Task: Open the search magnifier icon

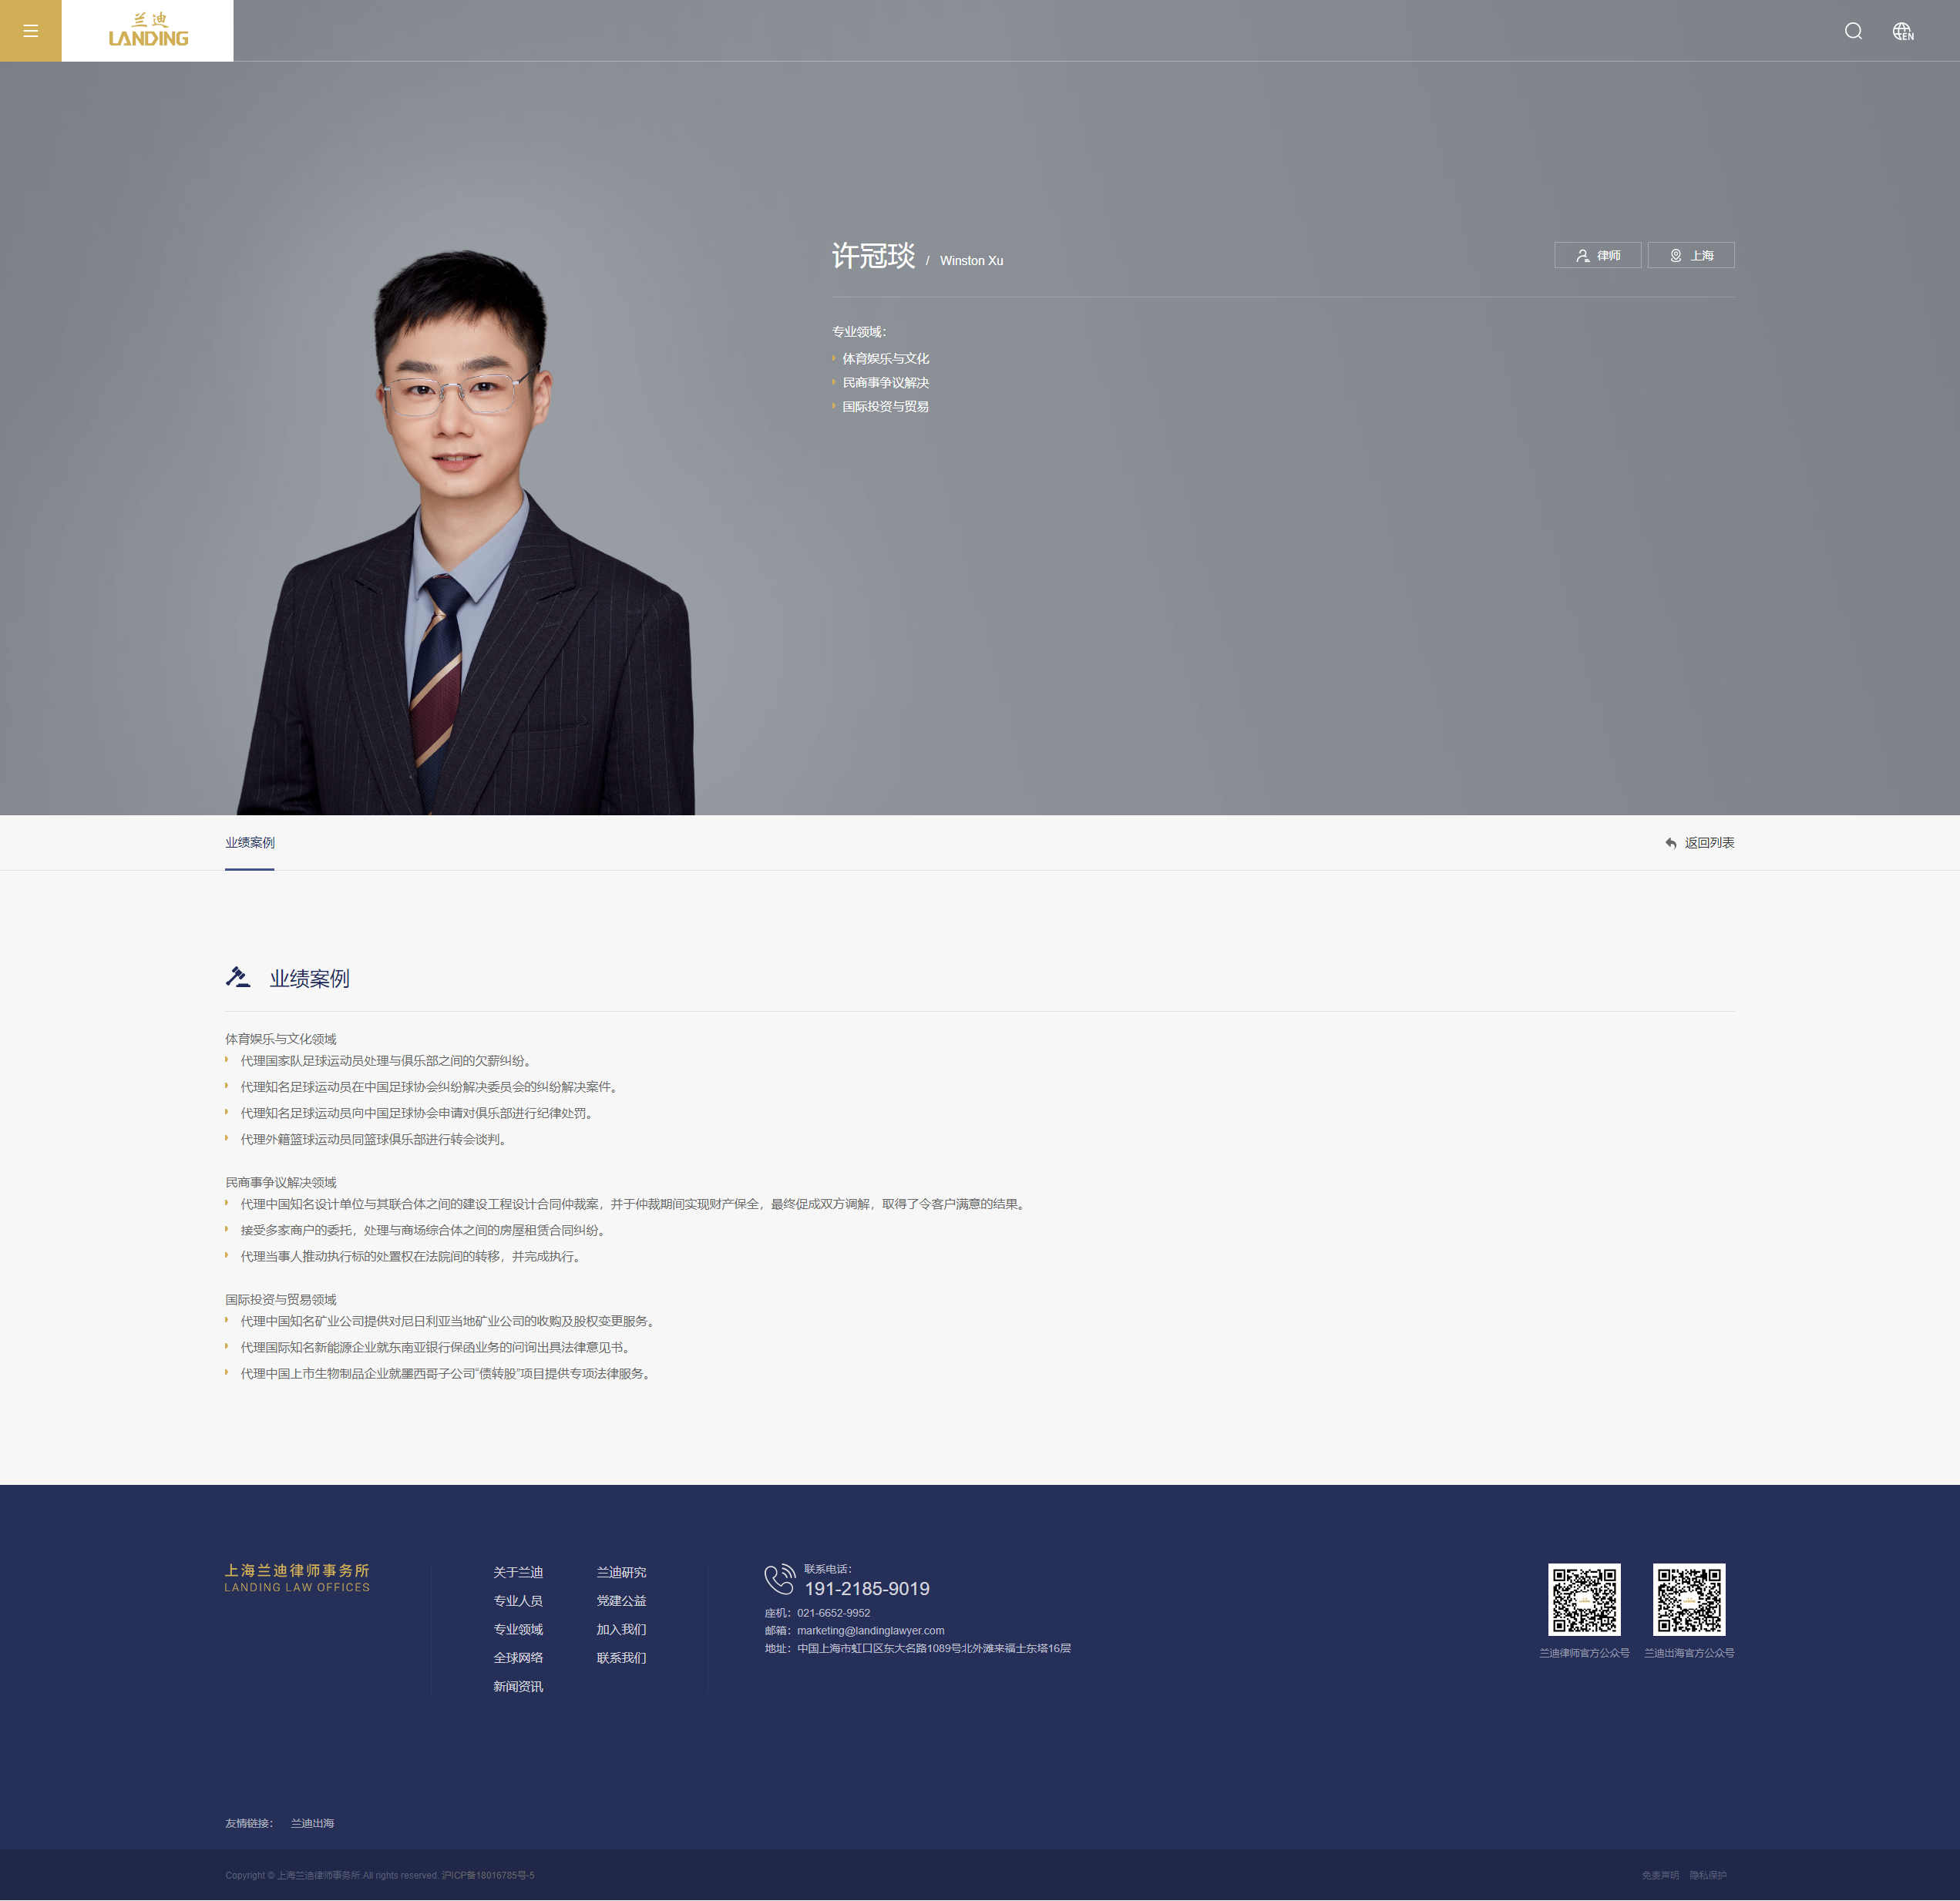Action: tap(1853, 31)
